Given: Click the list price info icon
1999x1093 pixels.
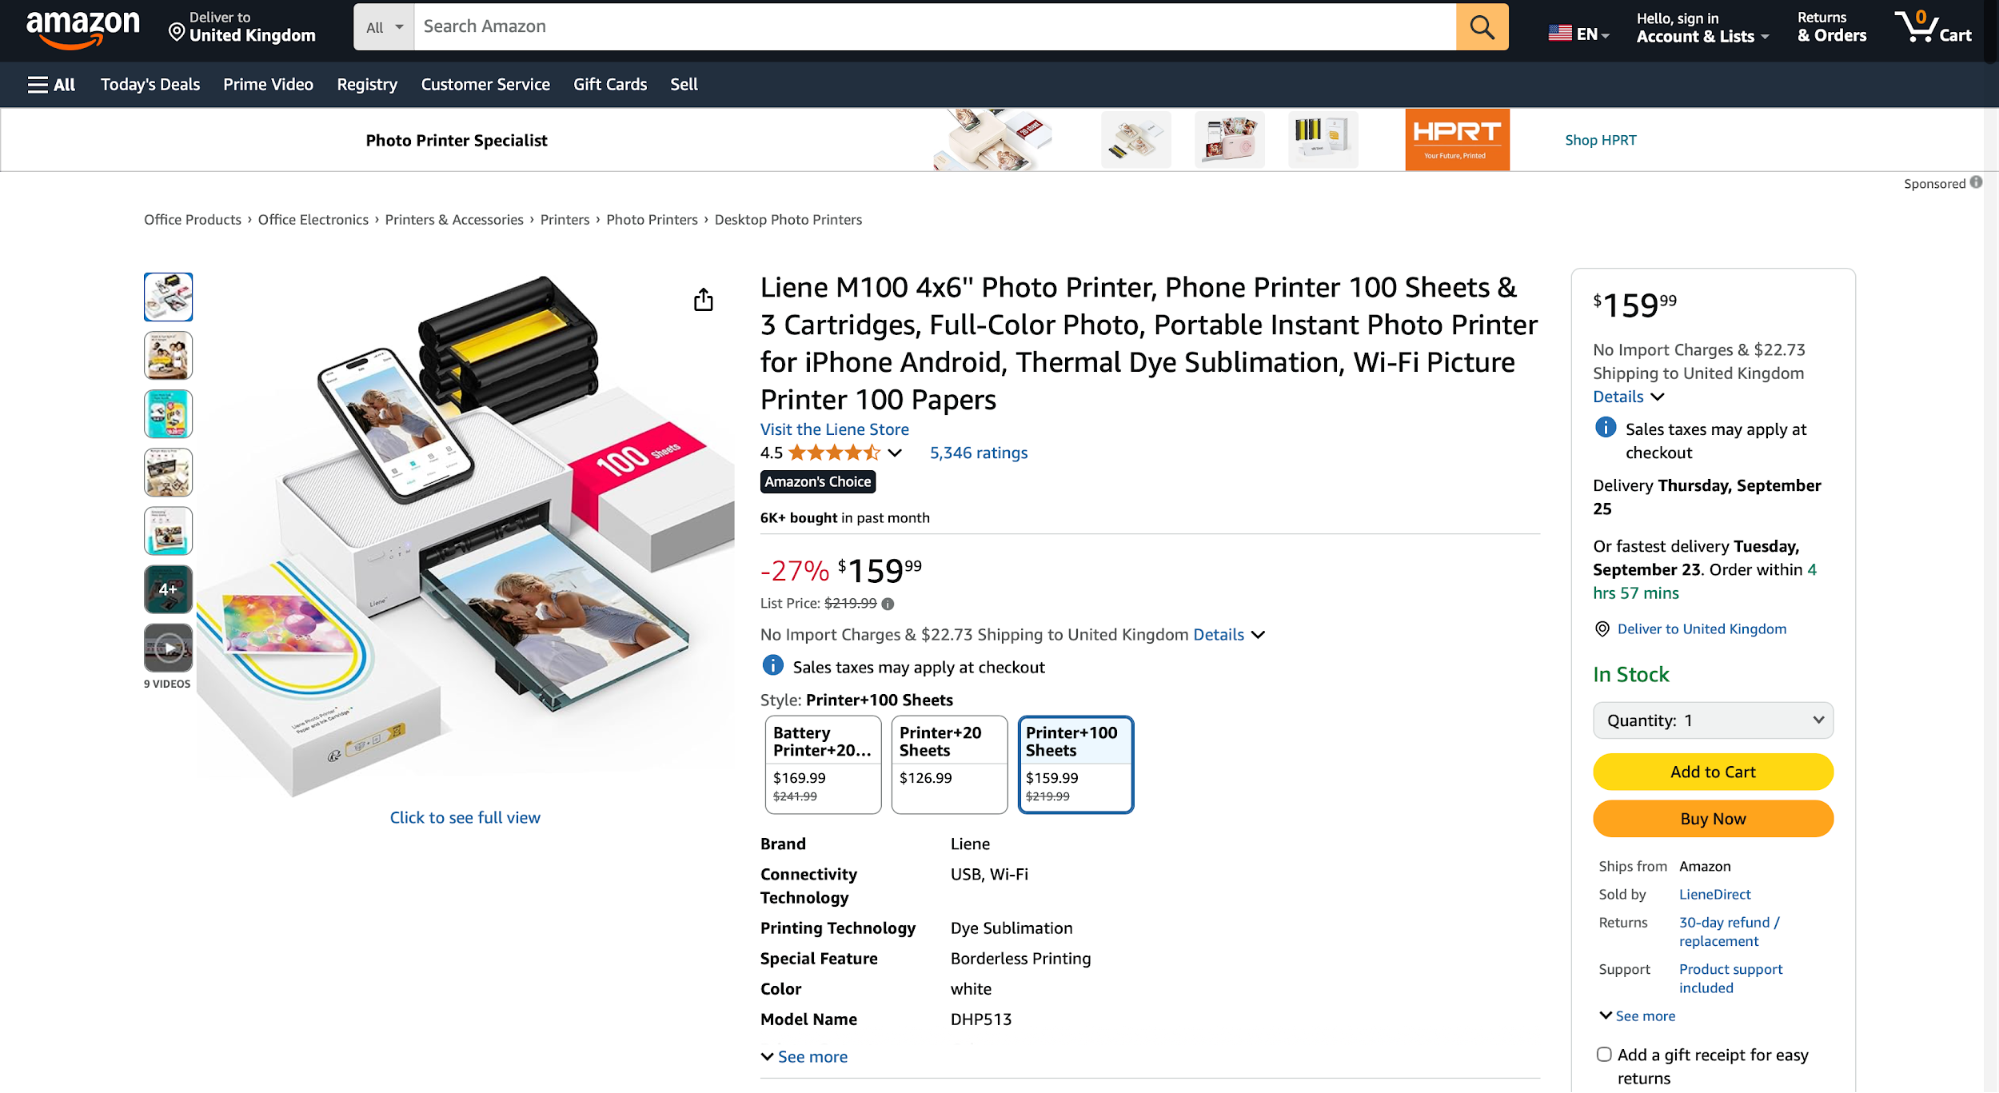Looking at the screenshot, I should pos(888,604).
